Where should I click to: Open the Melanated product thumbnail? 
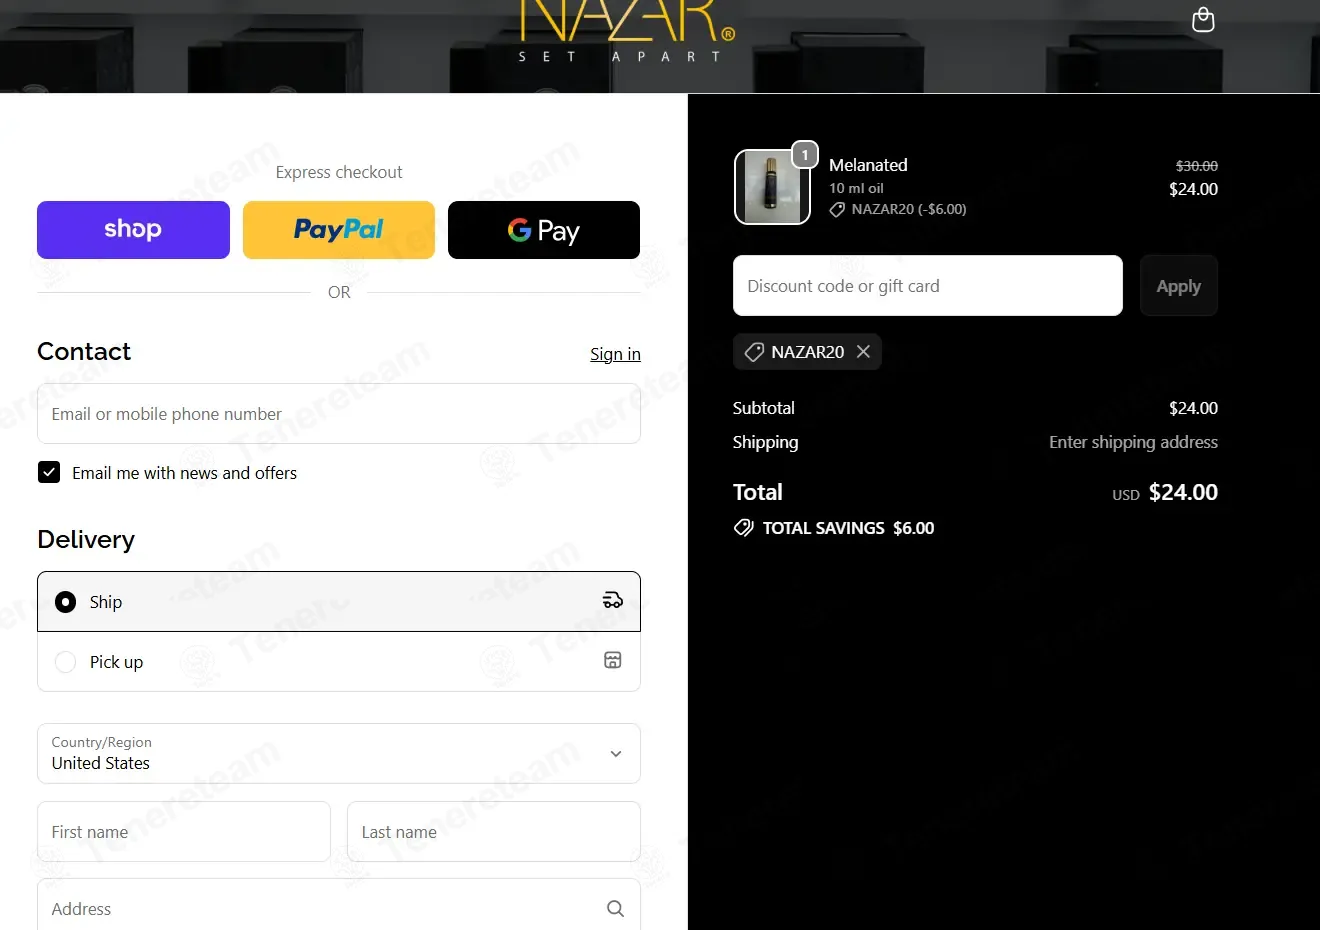point(772,188)
